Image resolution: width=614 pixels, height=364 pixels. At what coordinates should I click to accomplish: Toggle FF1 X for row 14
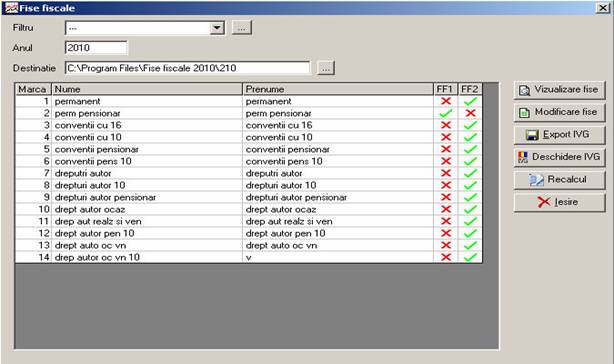point(446,258)
